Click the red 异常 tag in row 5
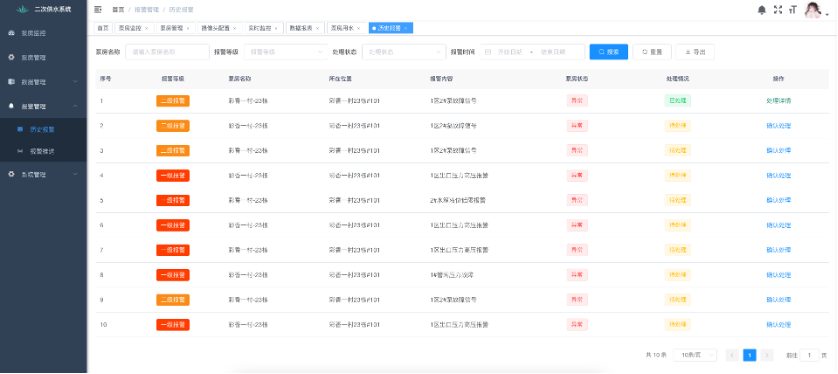 coord(577,200)
